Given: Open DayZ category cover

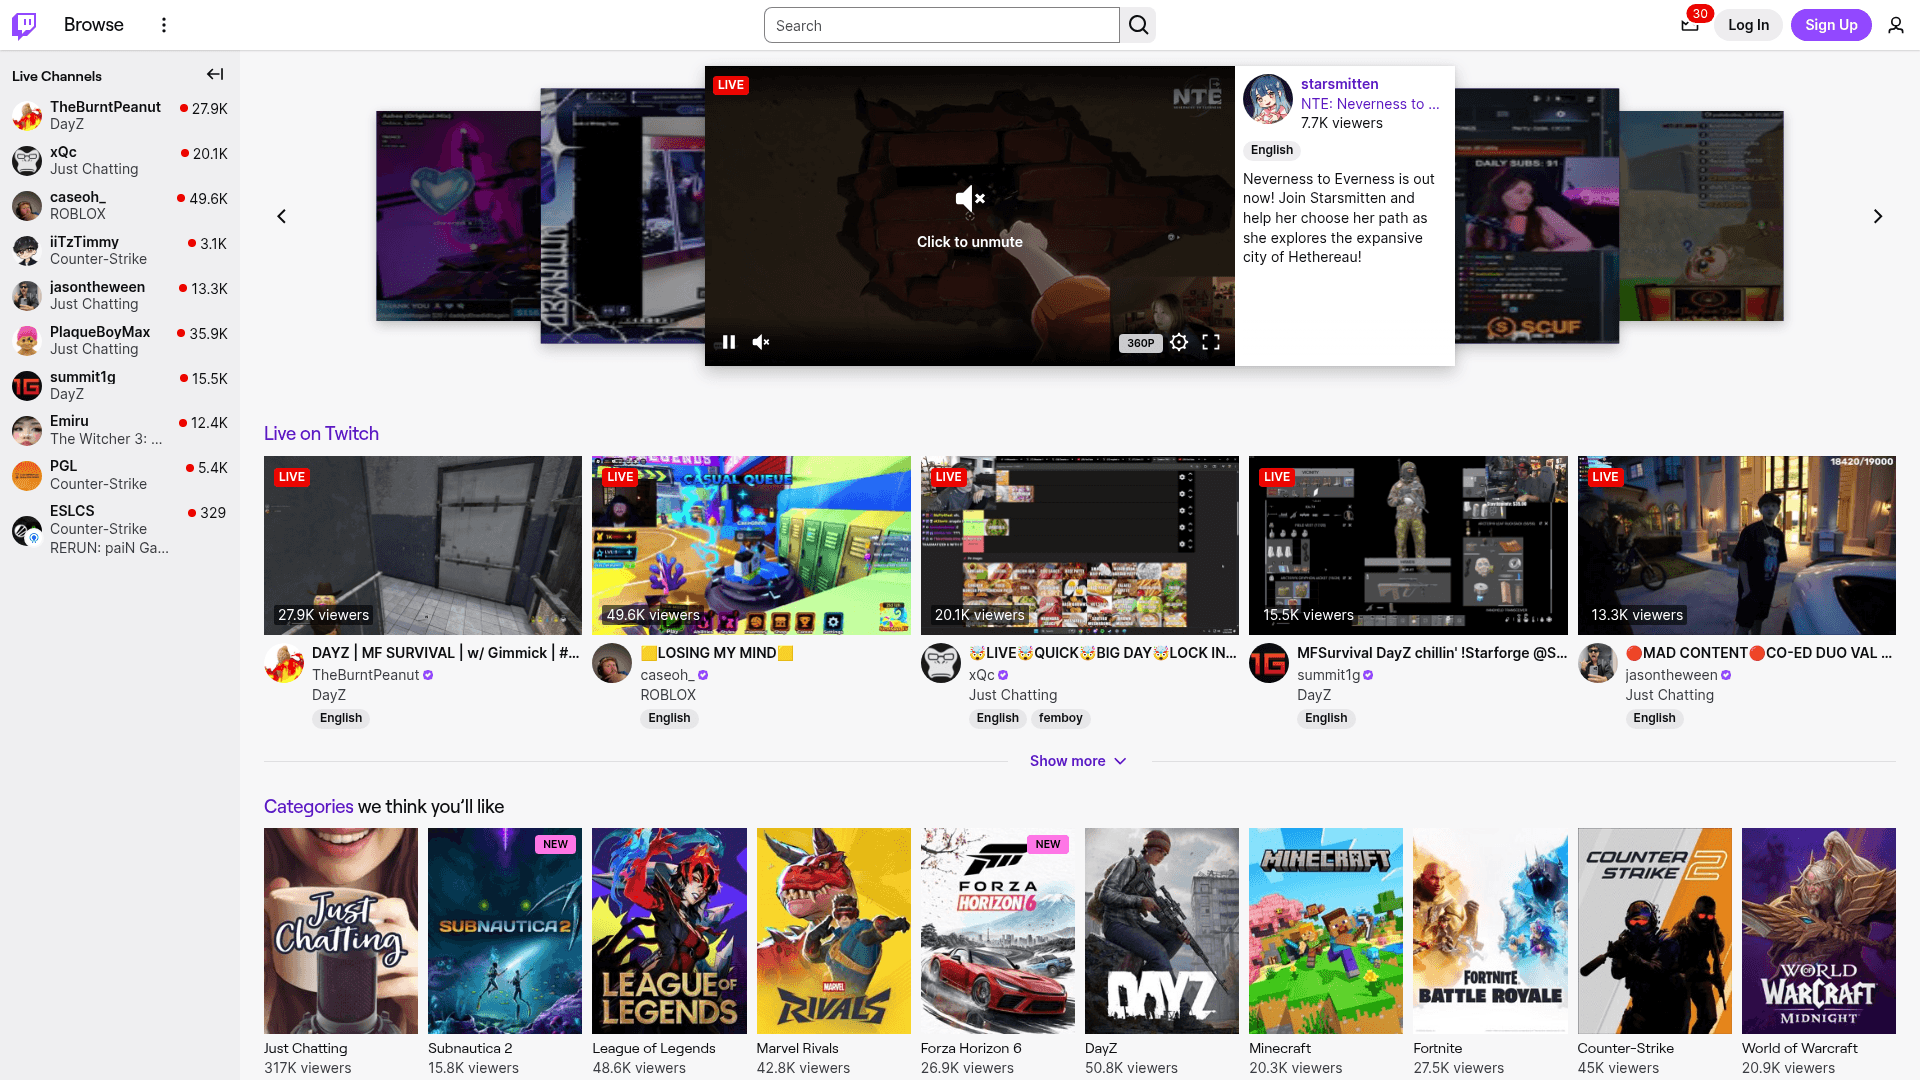Looking at the screenshot, I should 1162,931.
